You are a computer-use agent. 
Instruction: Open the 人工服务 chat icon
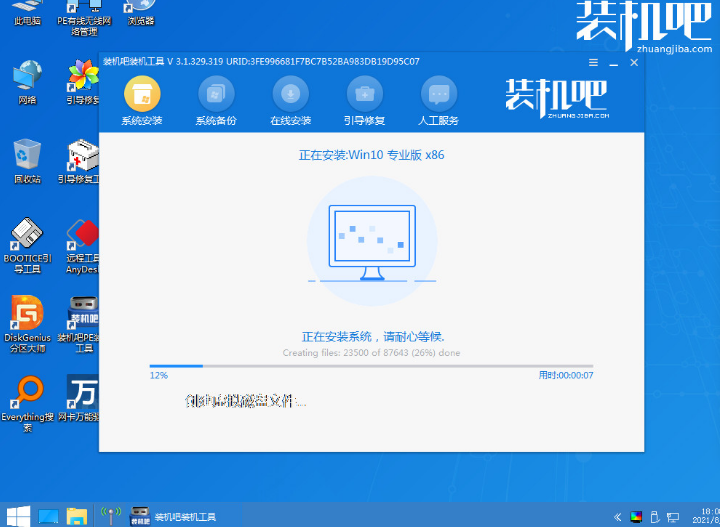point(439,94)
